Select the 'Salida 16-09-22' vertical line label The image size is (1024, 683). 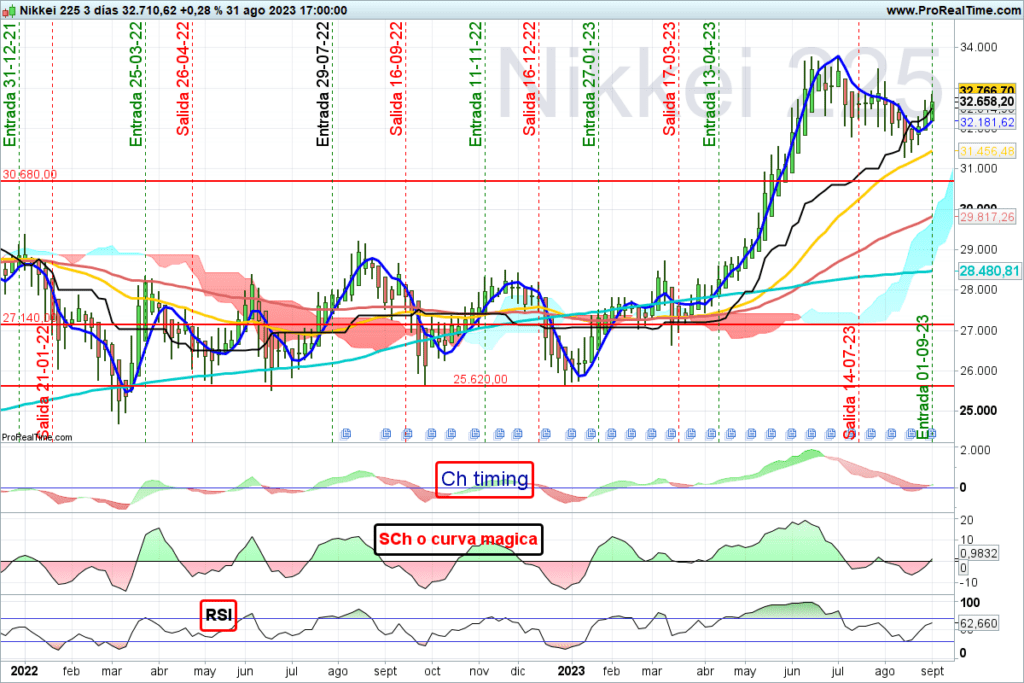click(x=396, y=79)
